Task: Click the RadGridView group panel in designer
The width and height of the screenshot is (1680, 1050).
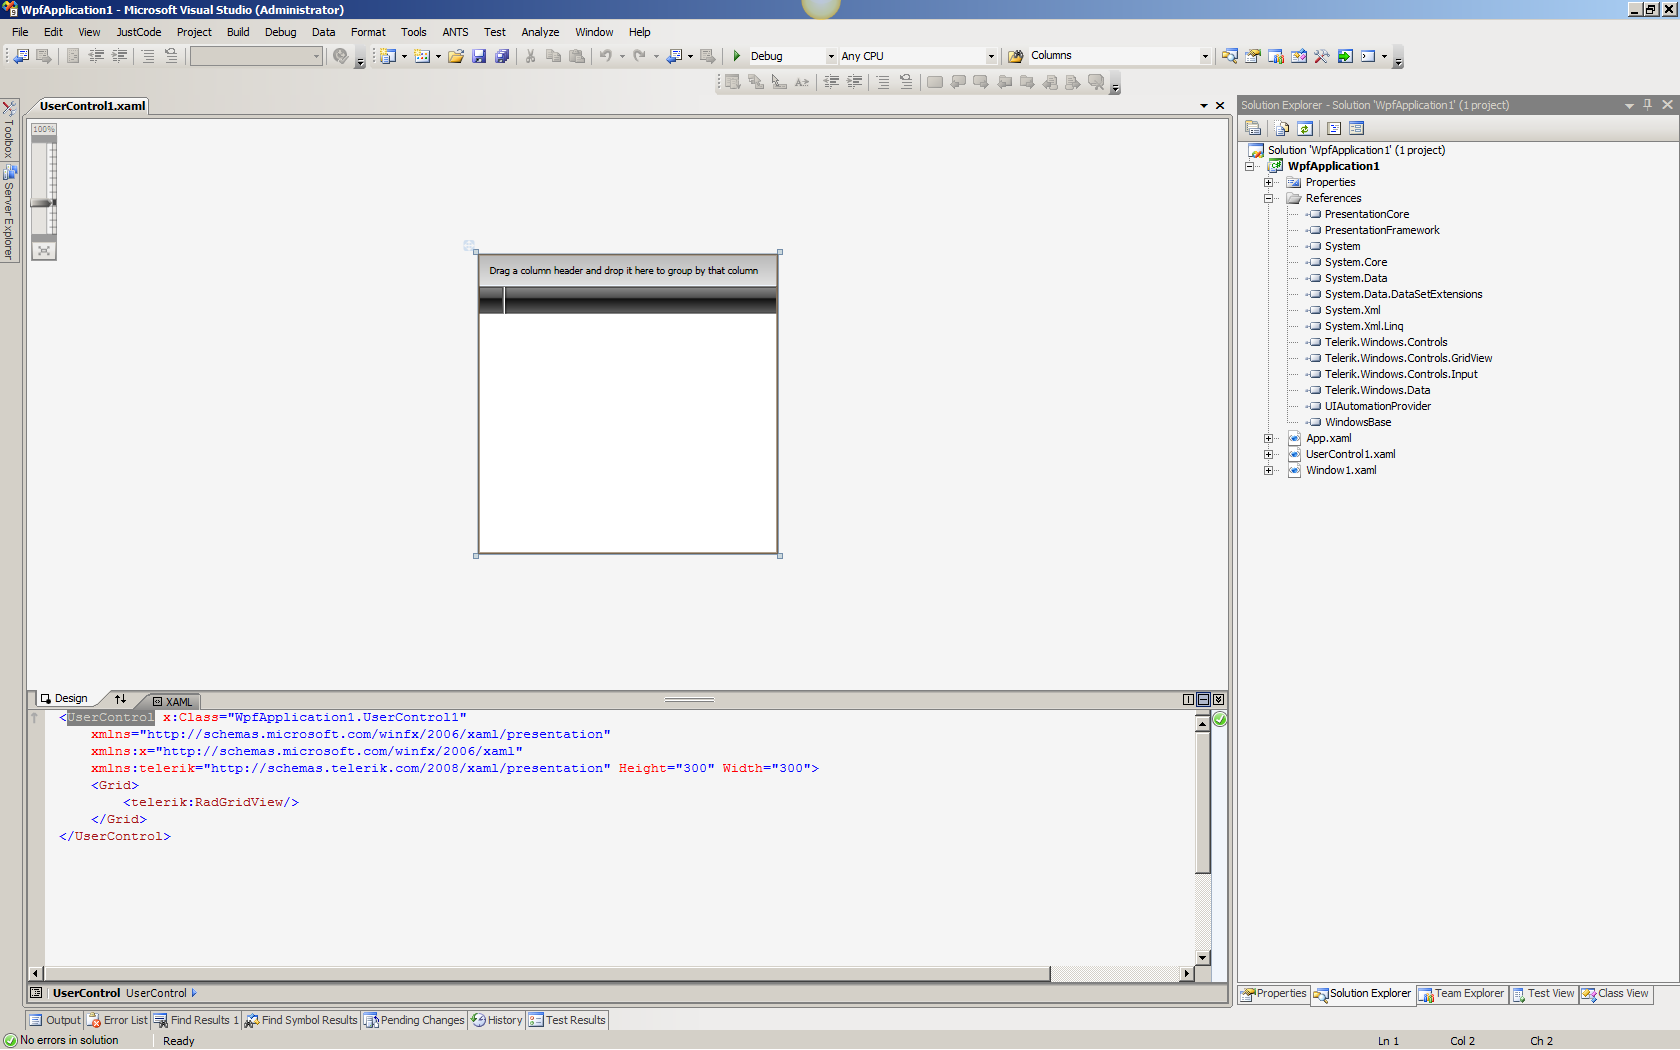Action: [x=628, y=271]
